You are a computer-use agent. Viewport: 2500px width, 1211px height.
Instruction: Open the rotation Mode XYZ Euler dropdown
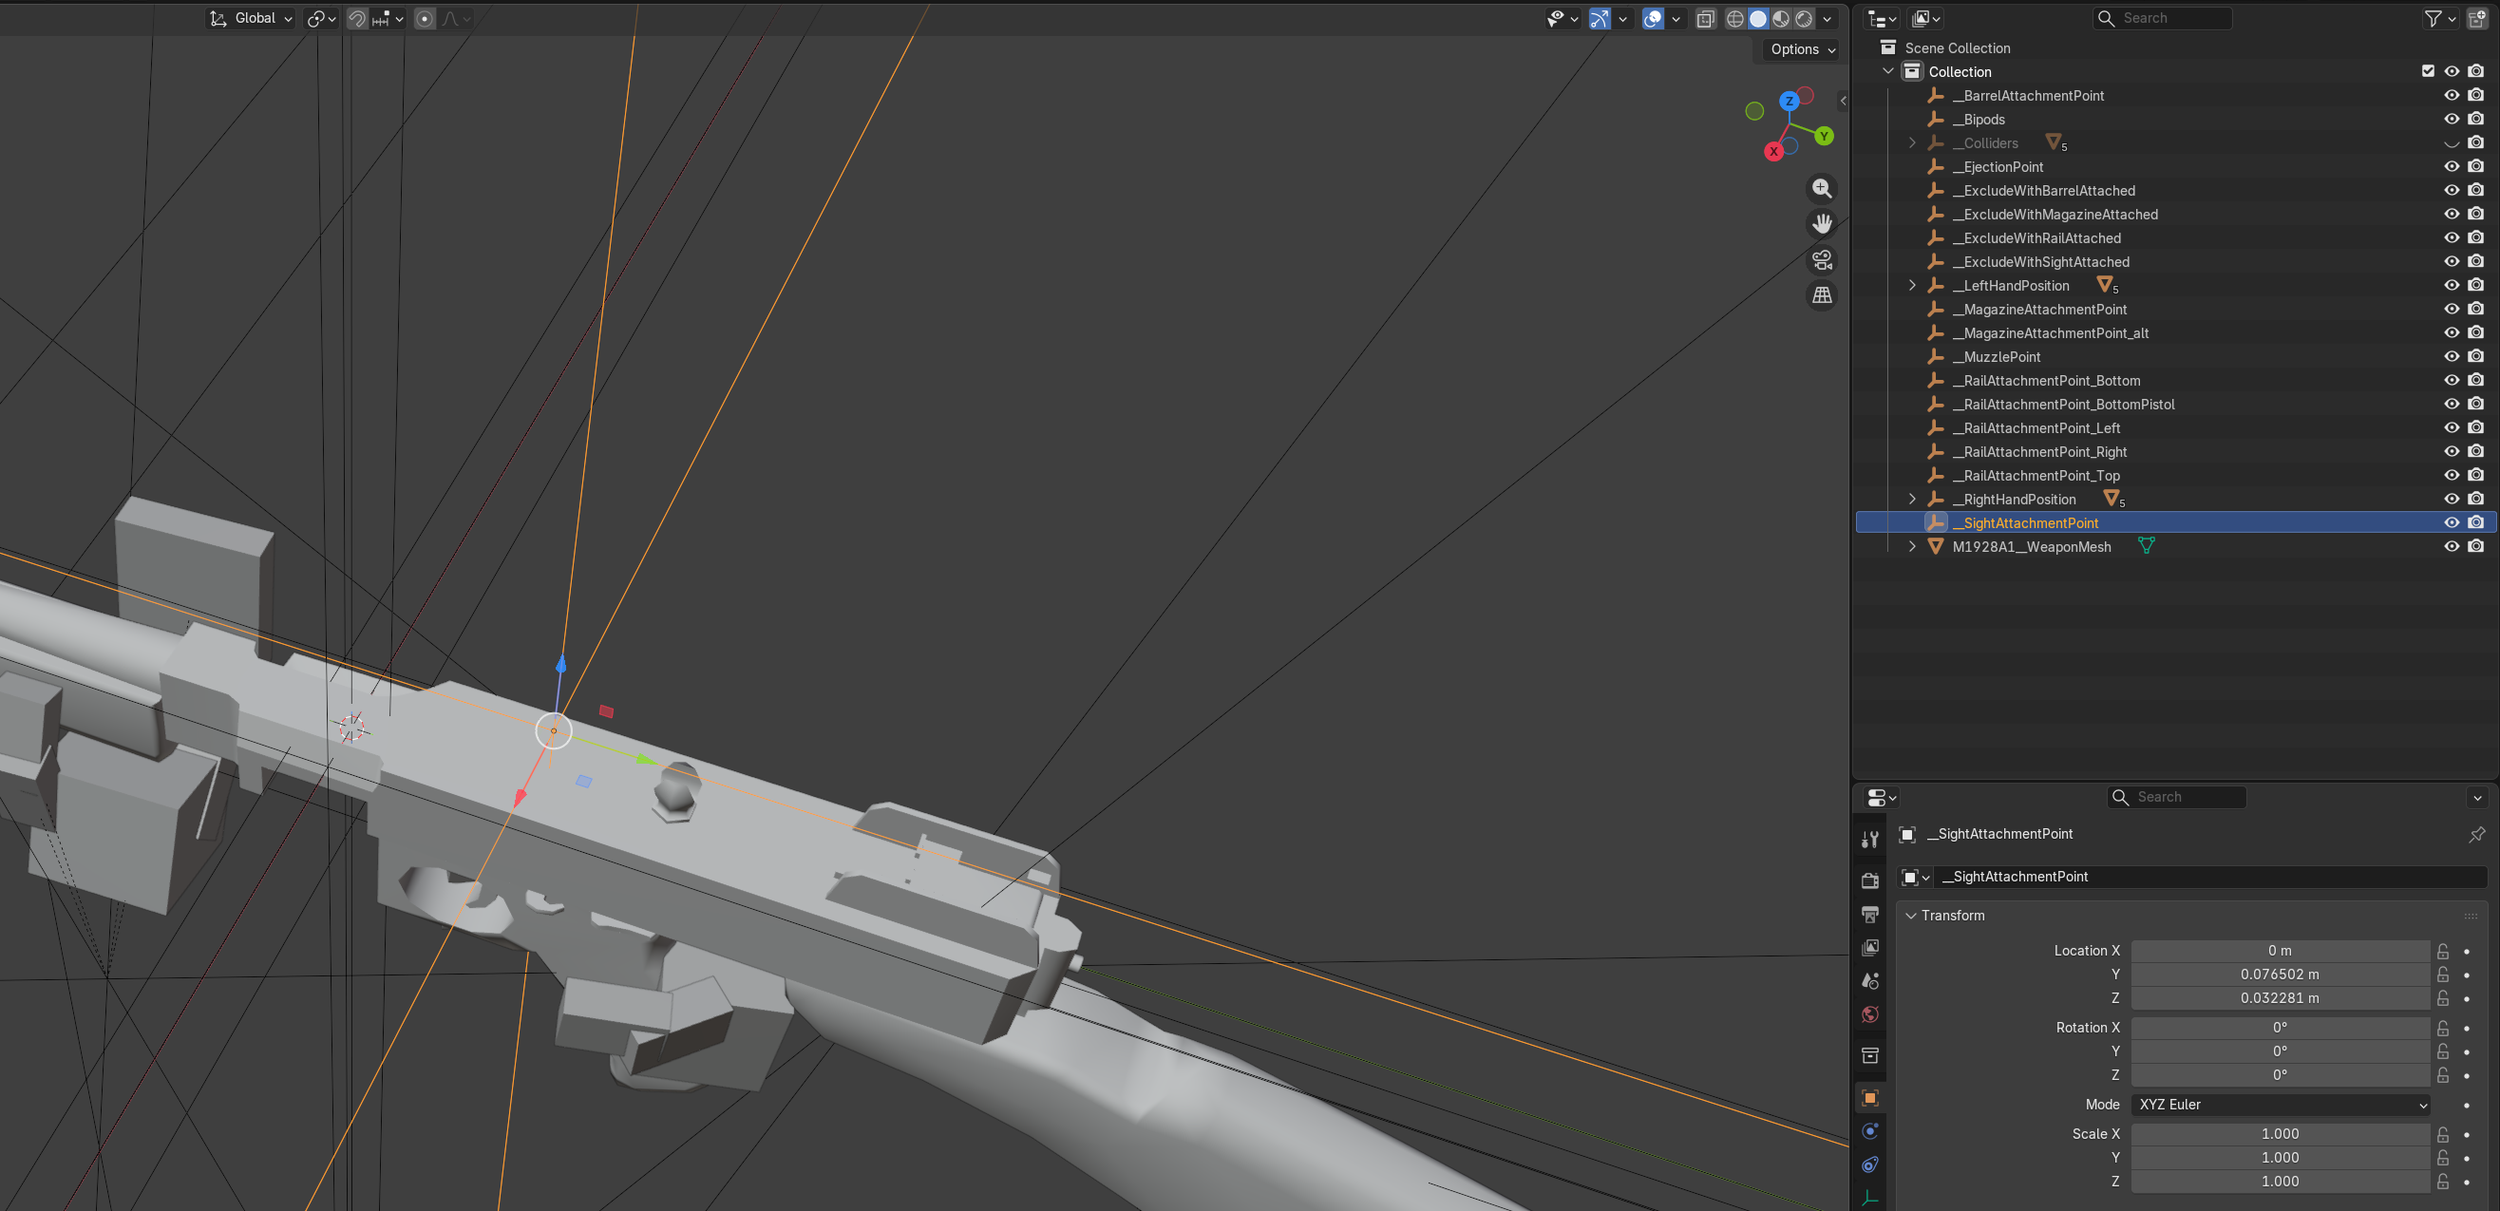(2282, 1105)
